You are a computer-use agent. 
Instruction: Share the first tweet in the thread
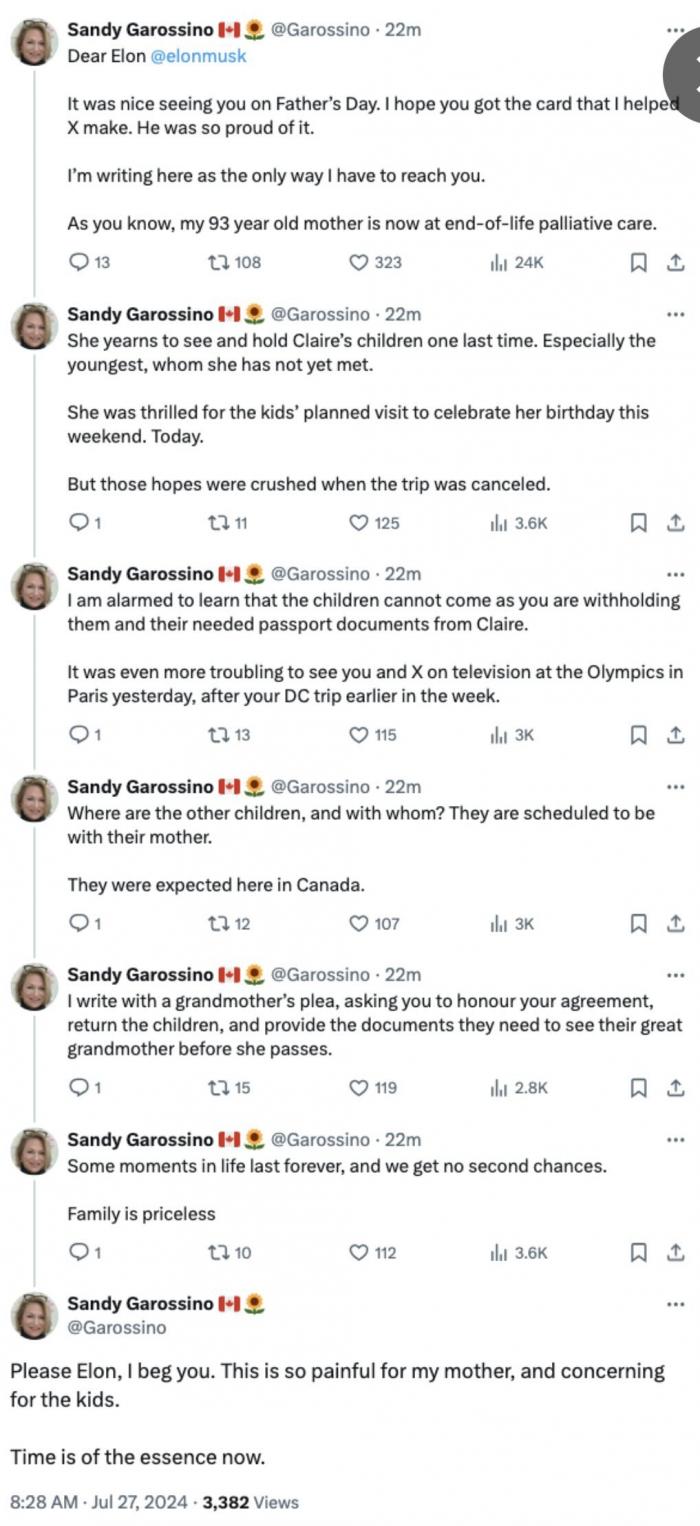point(675,262)
